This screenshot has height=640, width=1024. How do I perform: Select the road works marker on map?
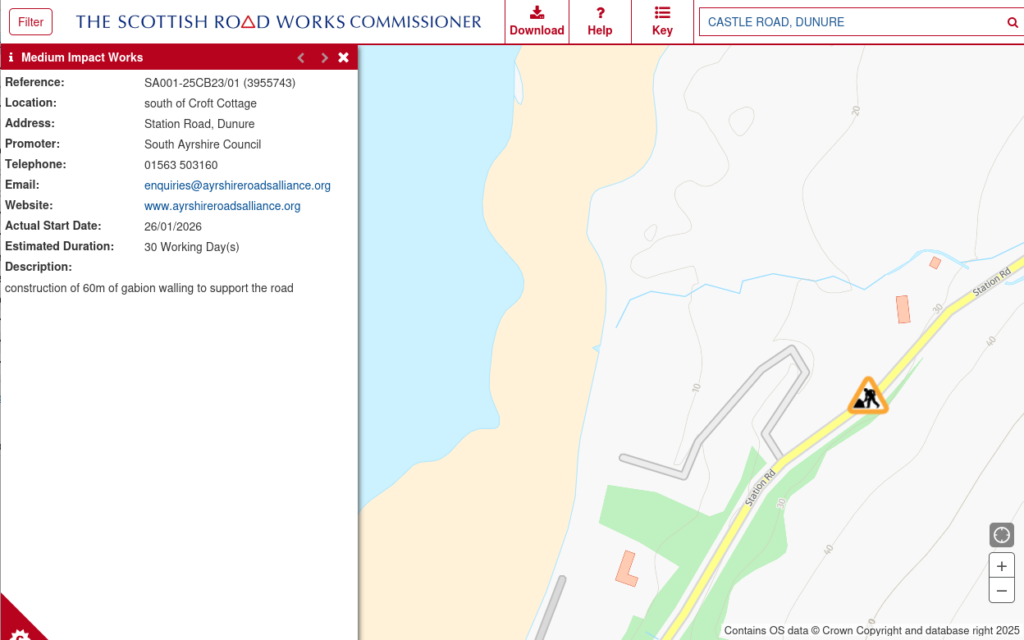(867, 396)
